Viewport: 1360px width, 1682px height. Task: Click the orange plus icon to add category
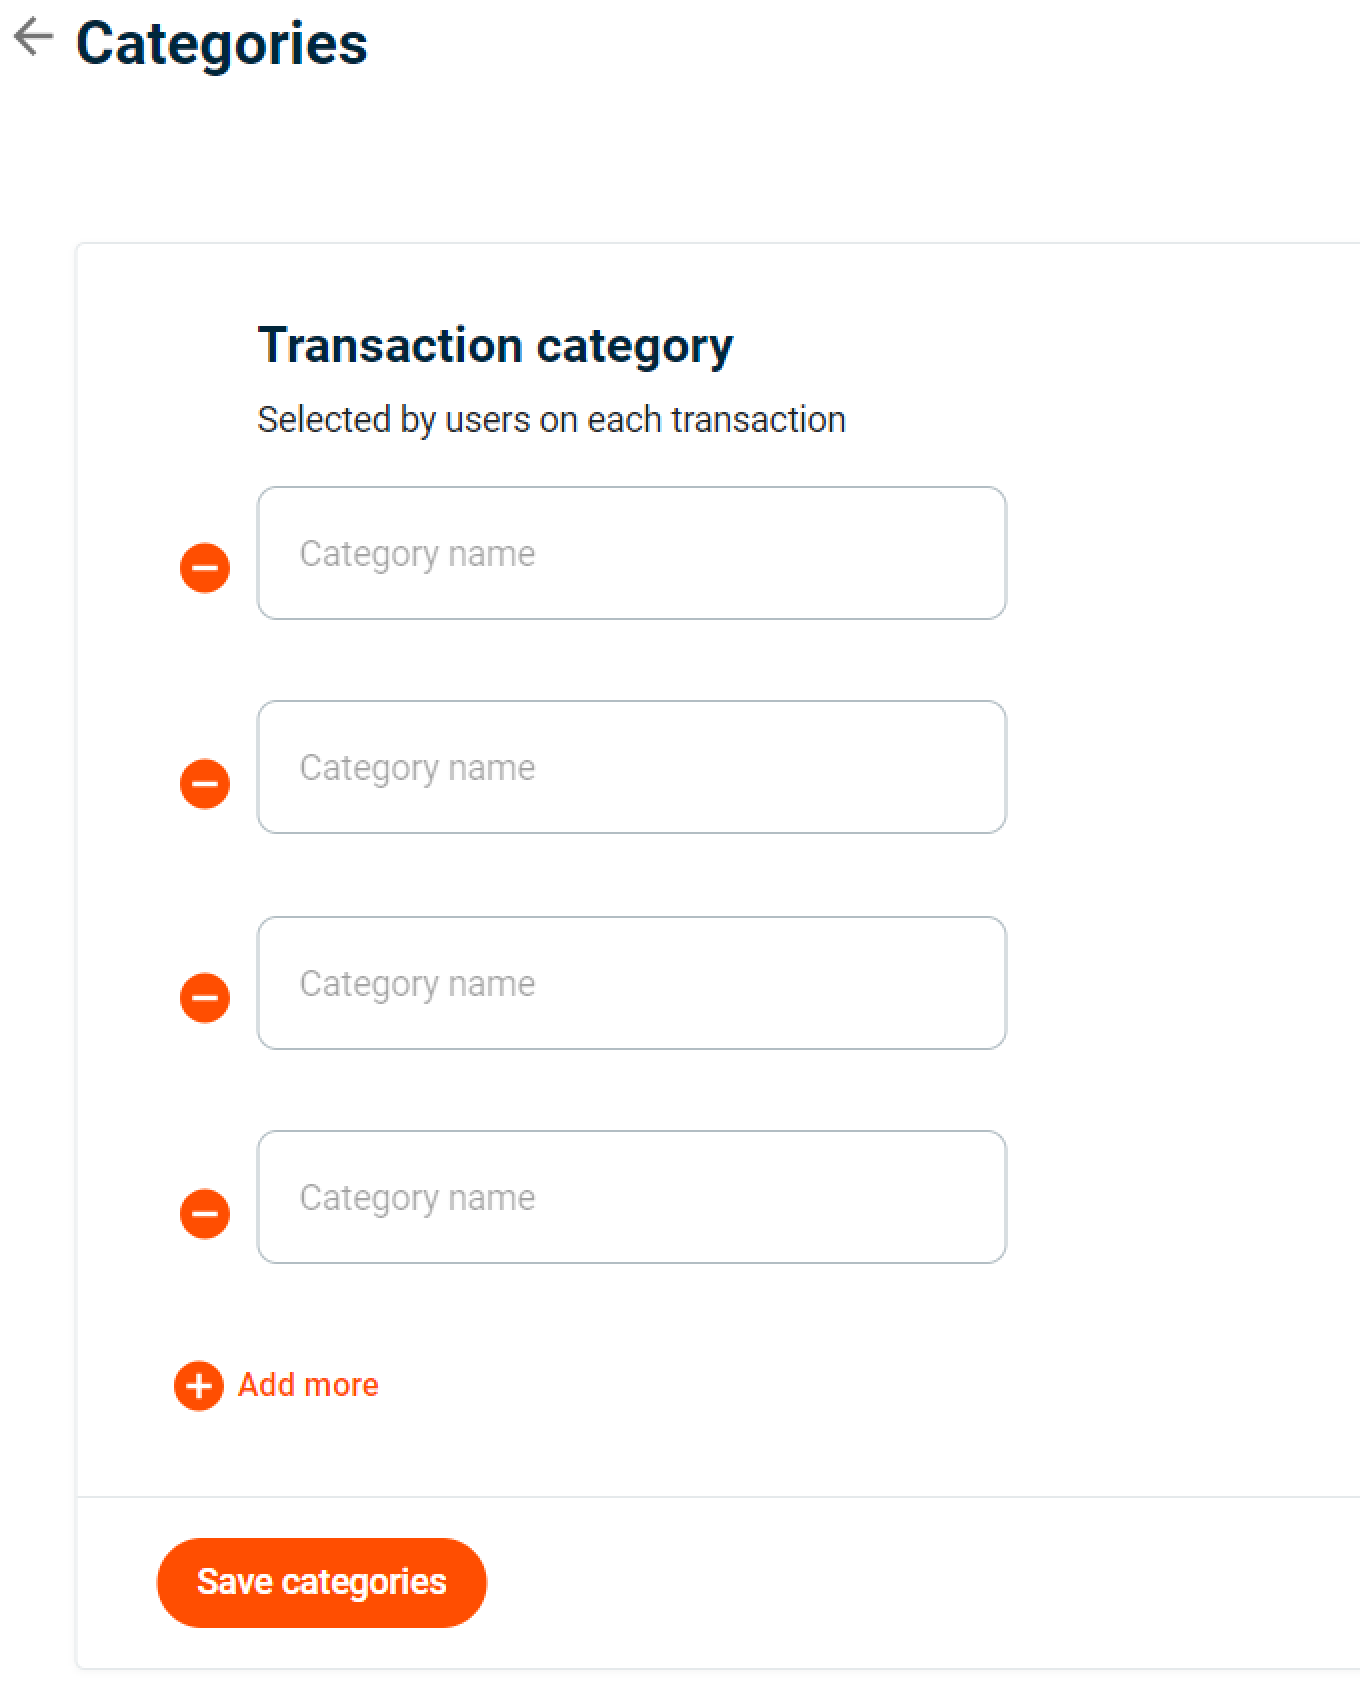click(x=197, y=1386)
